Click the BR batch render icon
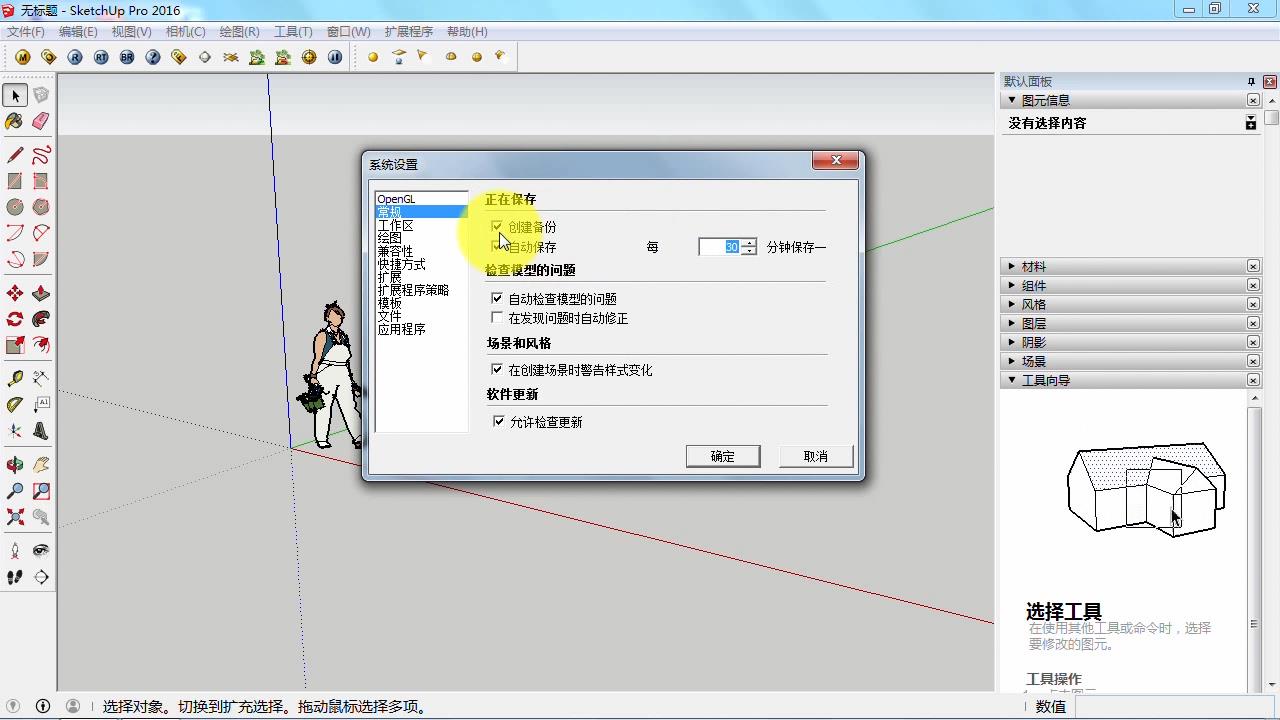 [127, 57]
